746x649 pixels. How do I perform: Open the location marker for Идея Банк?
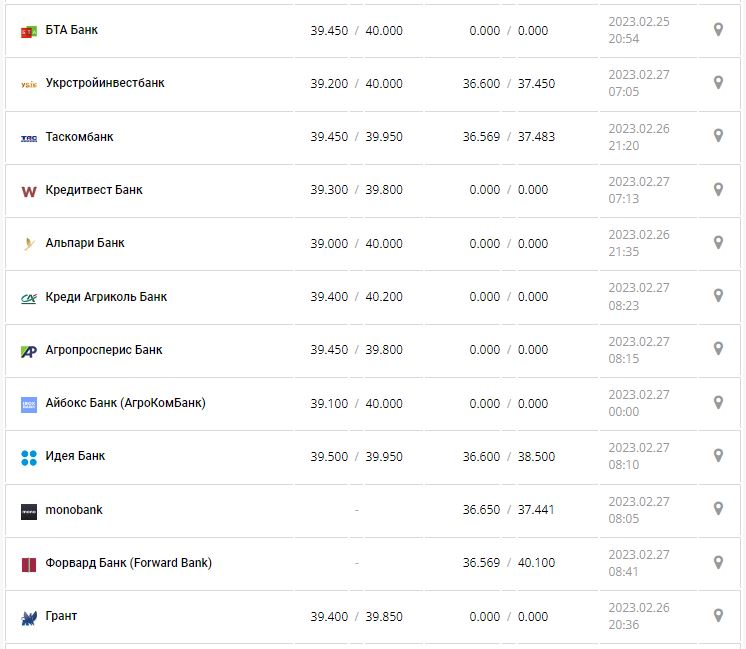[x=718, y=456]
